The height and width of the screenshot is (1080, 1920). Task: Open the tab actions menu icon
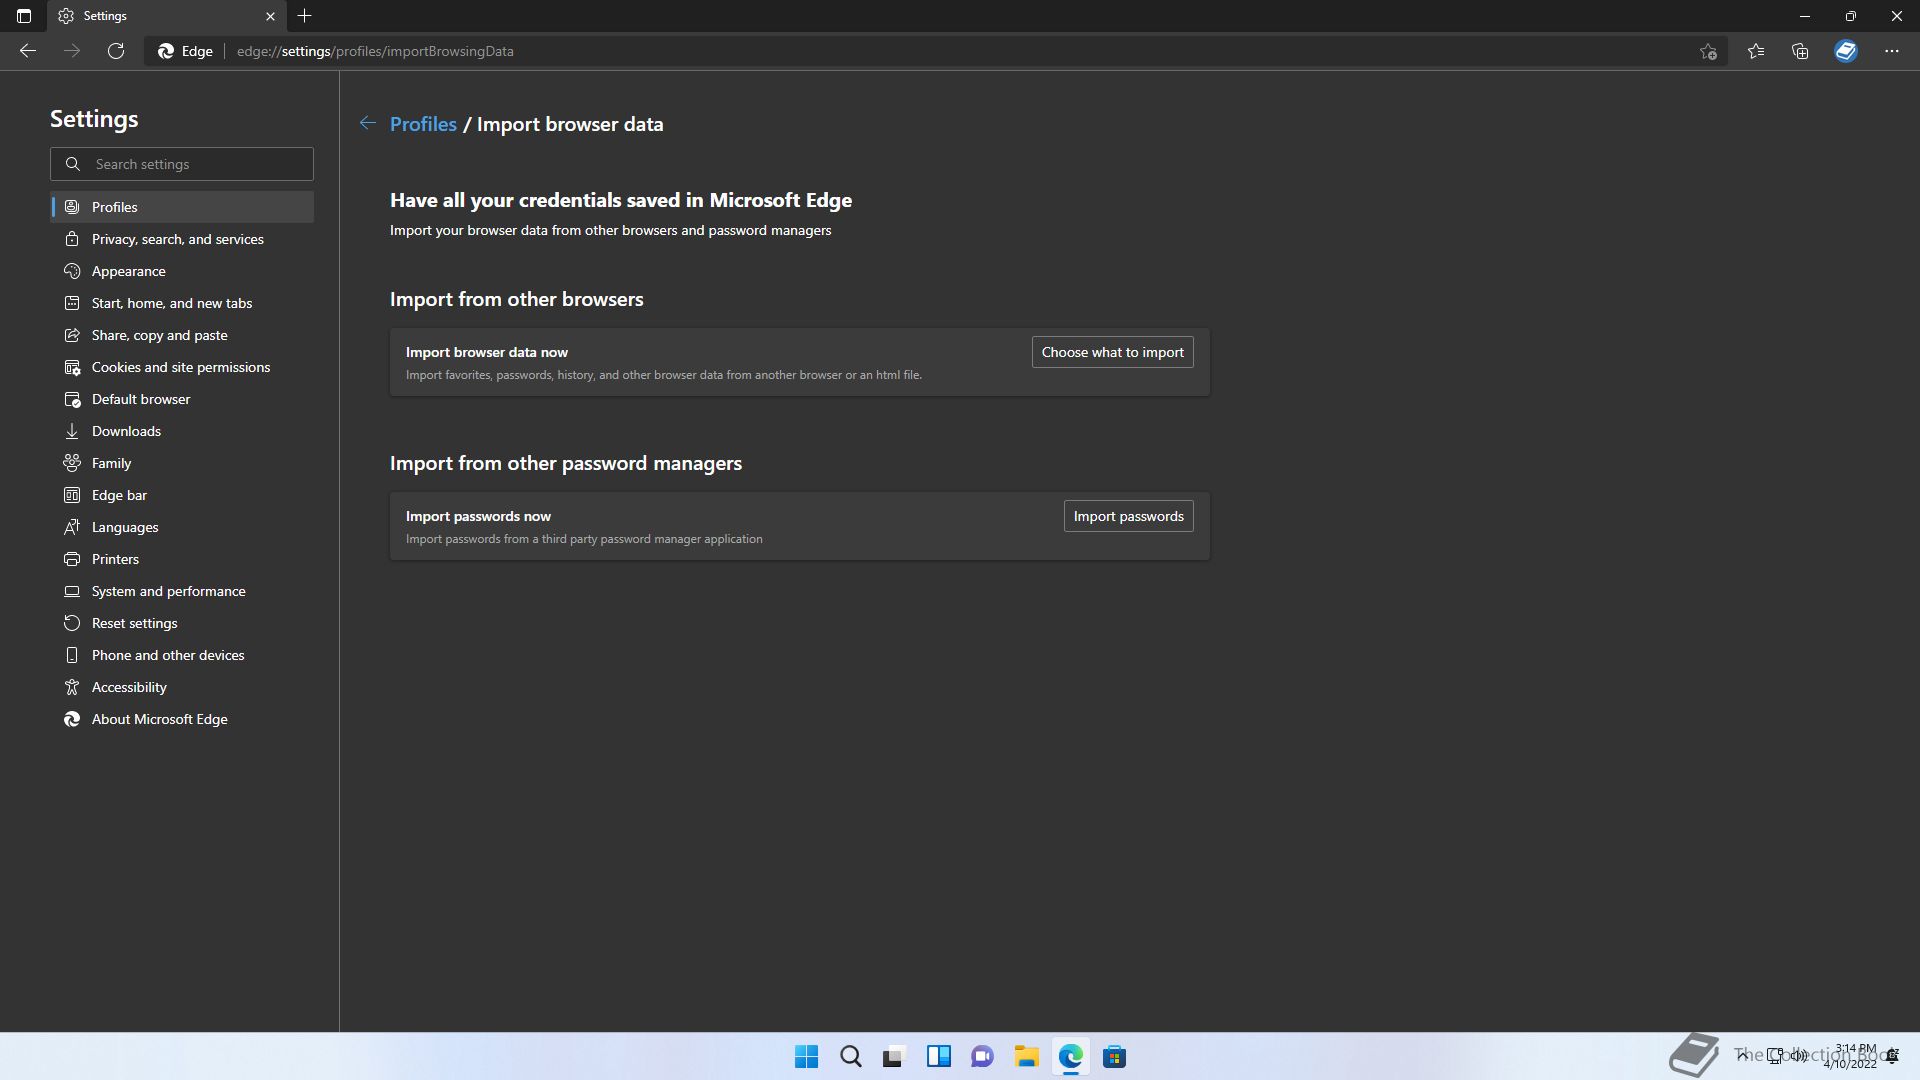pyautogui.click(x=24, y=16)
